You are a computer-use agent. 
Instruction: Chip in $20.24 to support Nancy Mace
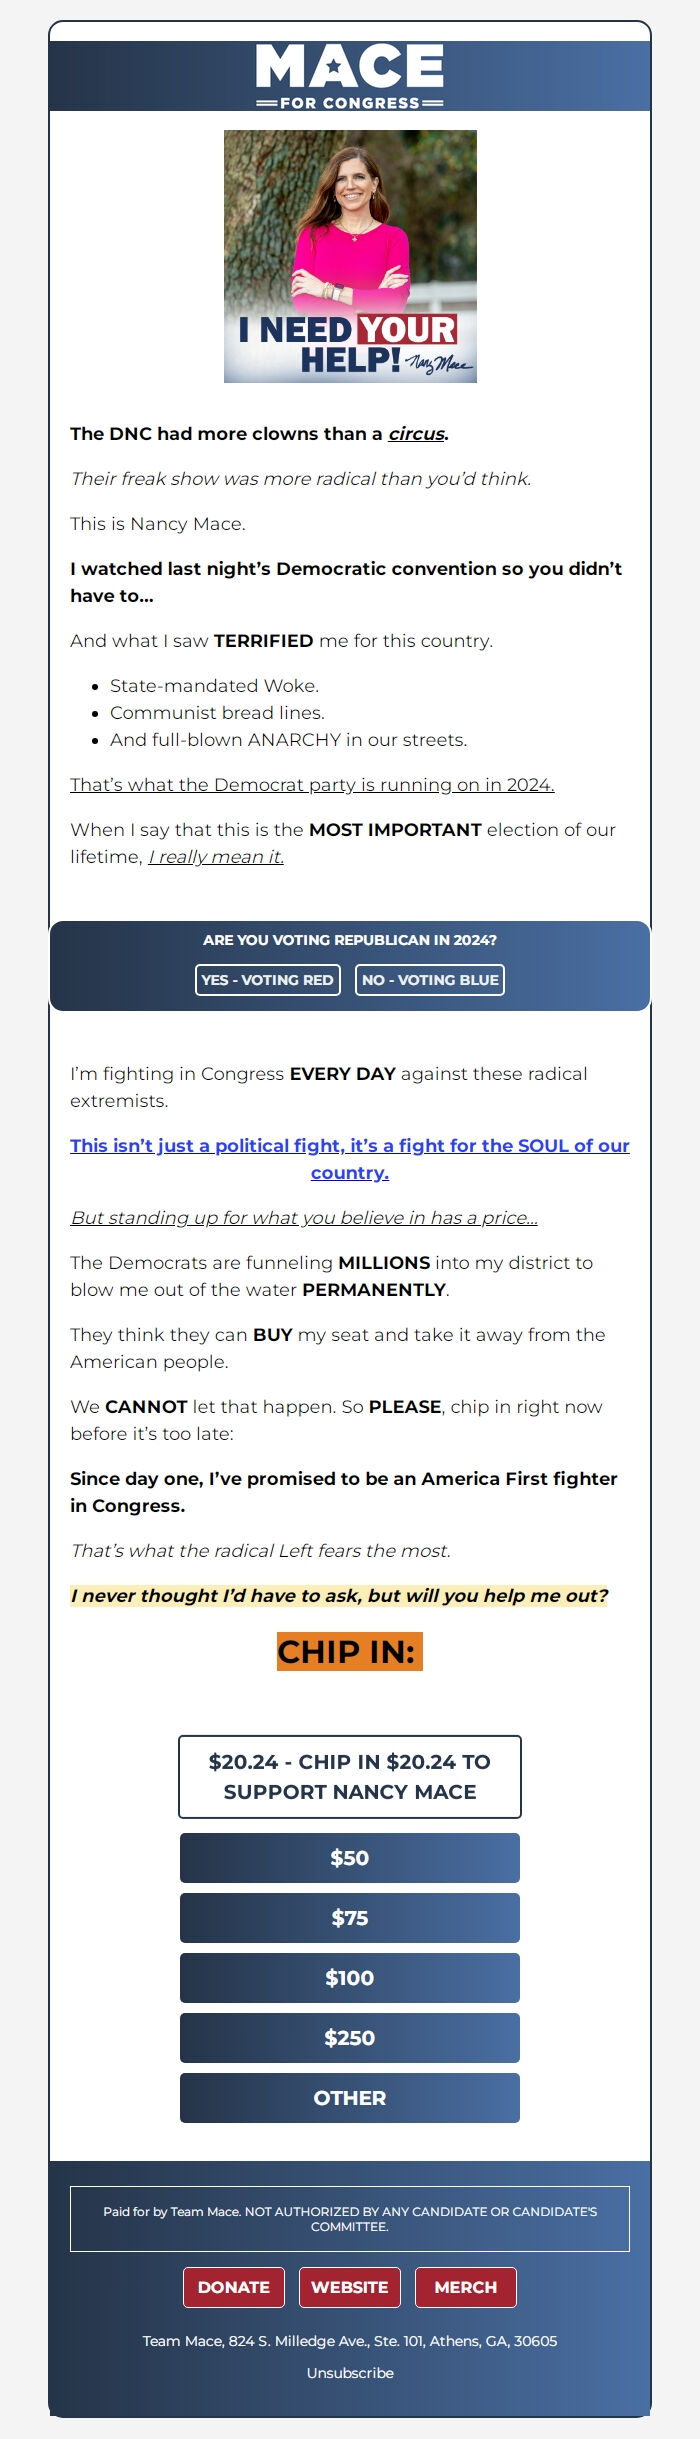349,1779
